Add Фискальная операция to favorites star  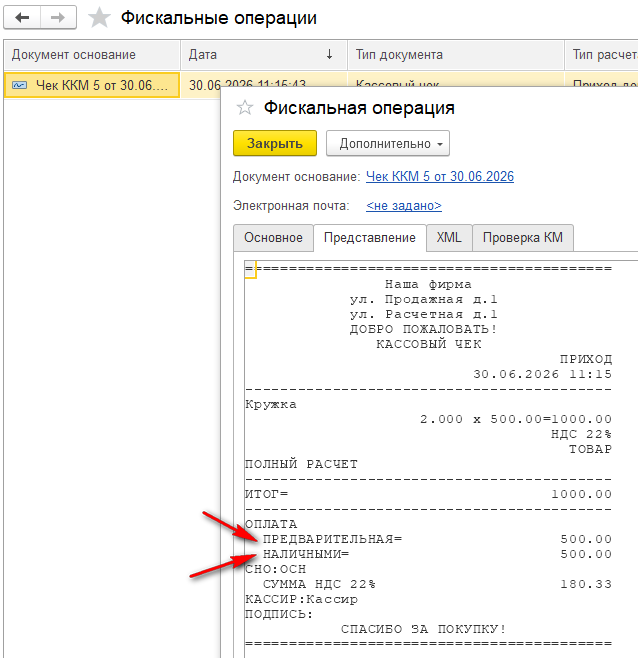pos(245,108)
